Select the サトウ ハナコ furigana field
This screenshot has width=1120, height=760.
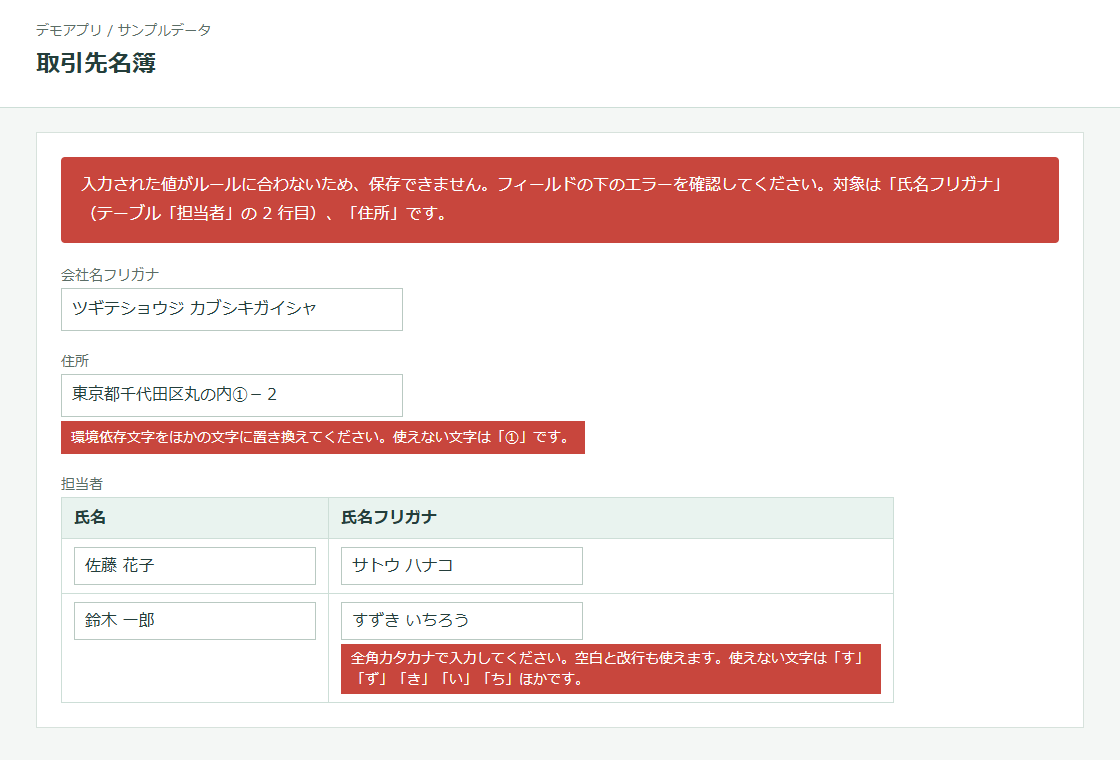click(461, 566)
